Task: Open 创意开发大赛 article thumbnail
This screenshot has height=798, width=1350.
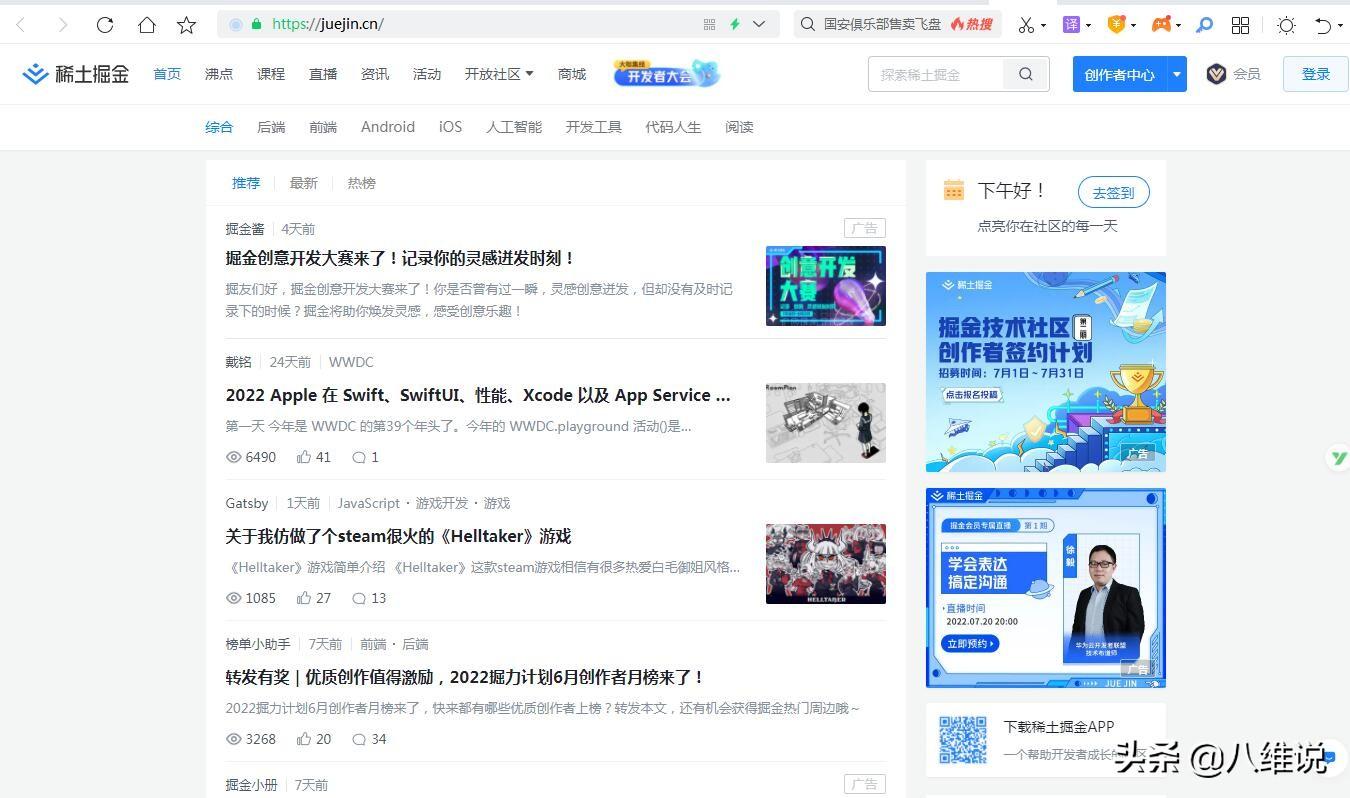Action: click(826, 286)
